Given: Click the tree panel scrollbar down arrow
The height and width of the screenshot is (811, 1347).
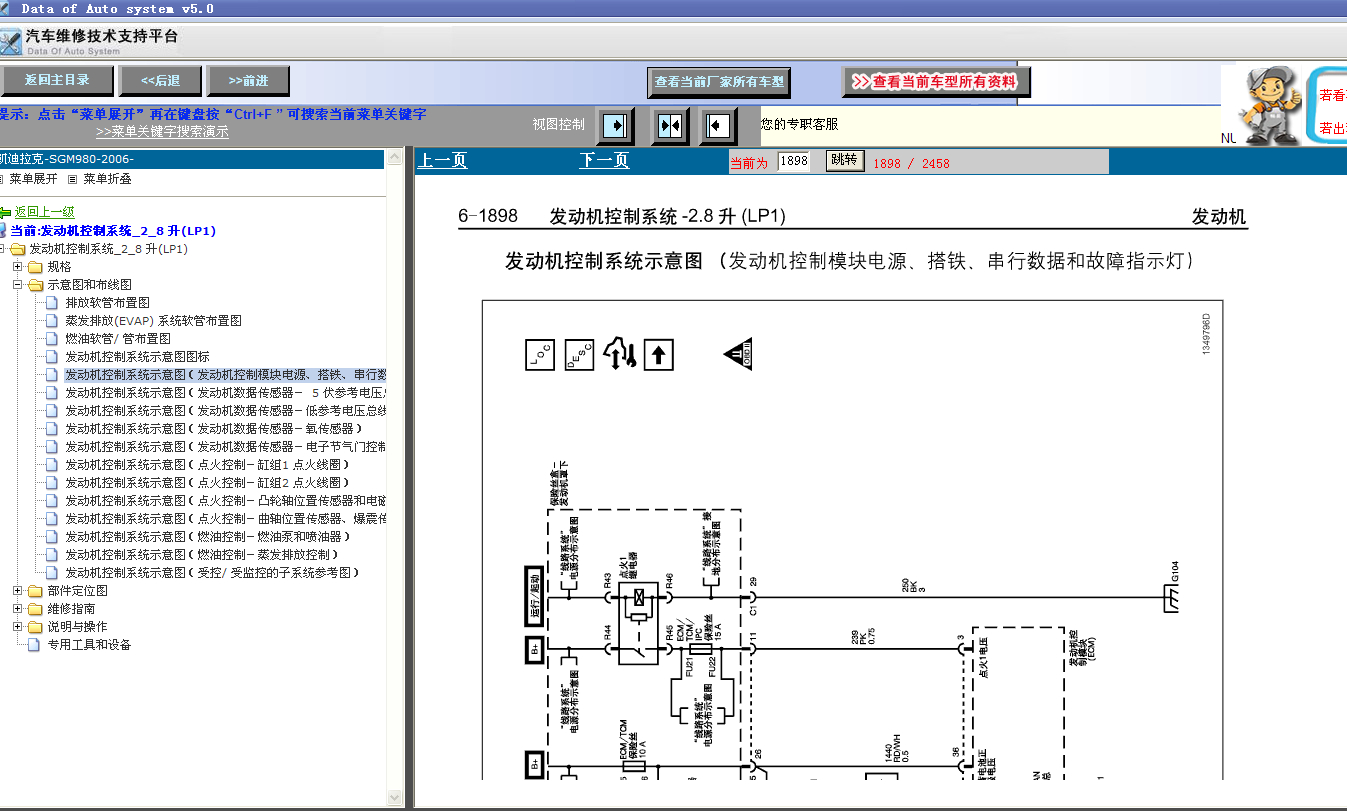Looking at the screenshot, I should 394,797.
